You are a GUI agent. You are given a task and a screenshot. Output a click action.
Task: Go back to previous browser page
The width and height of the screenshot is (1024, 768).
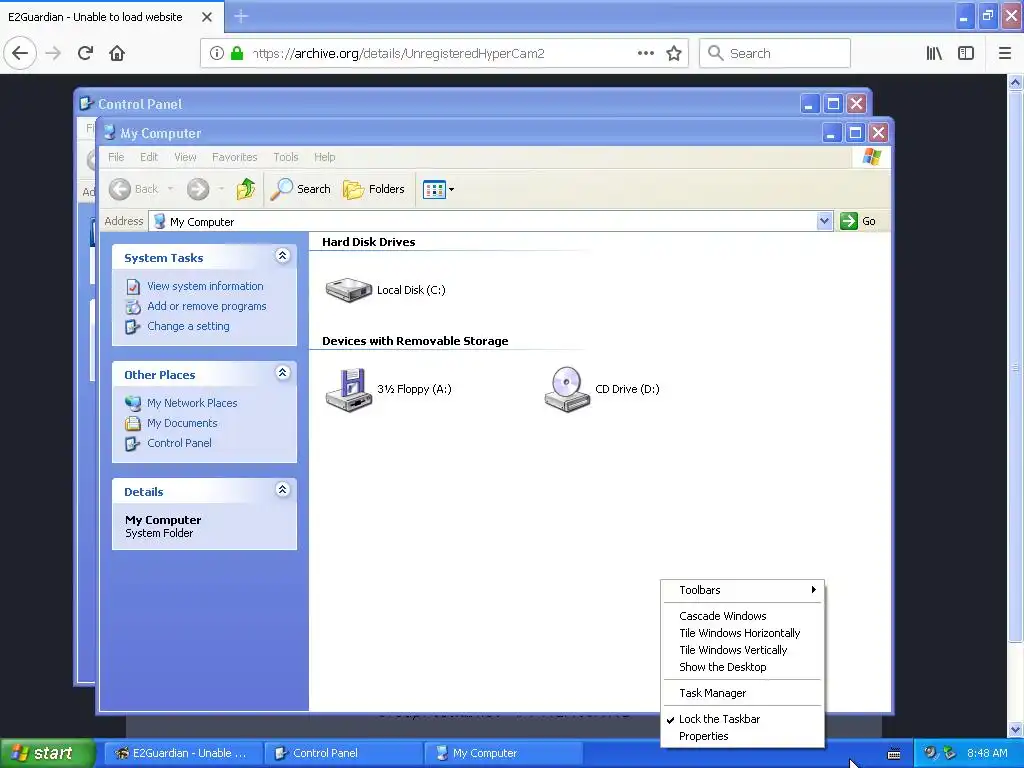click(x=20, y=53)
